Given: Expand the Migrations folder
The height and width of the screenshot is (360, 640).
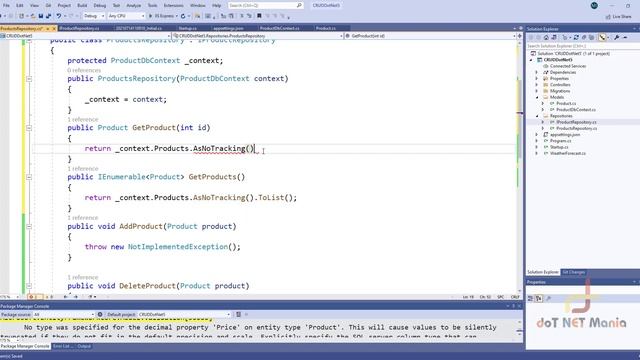Looking at the screenshot, I should 537,91.
